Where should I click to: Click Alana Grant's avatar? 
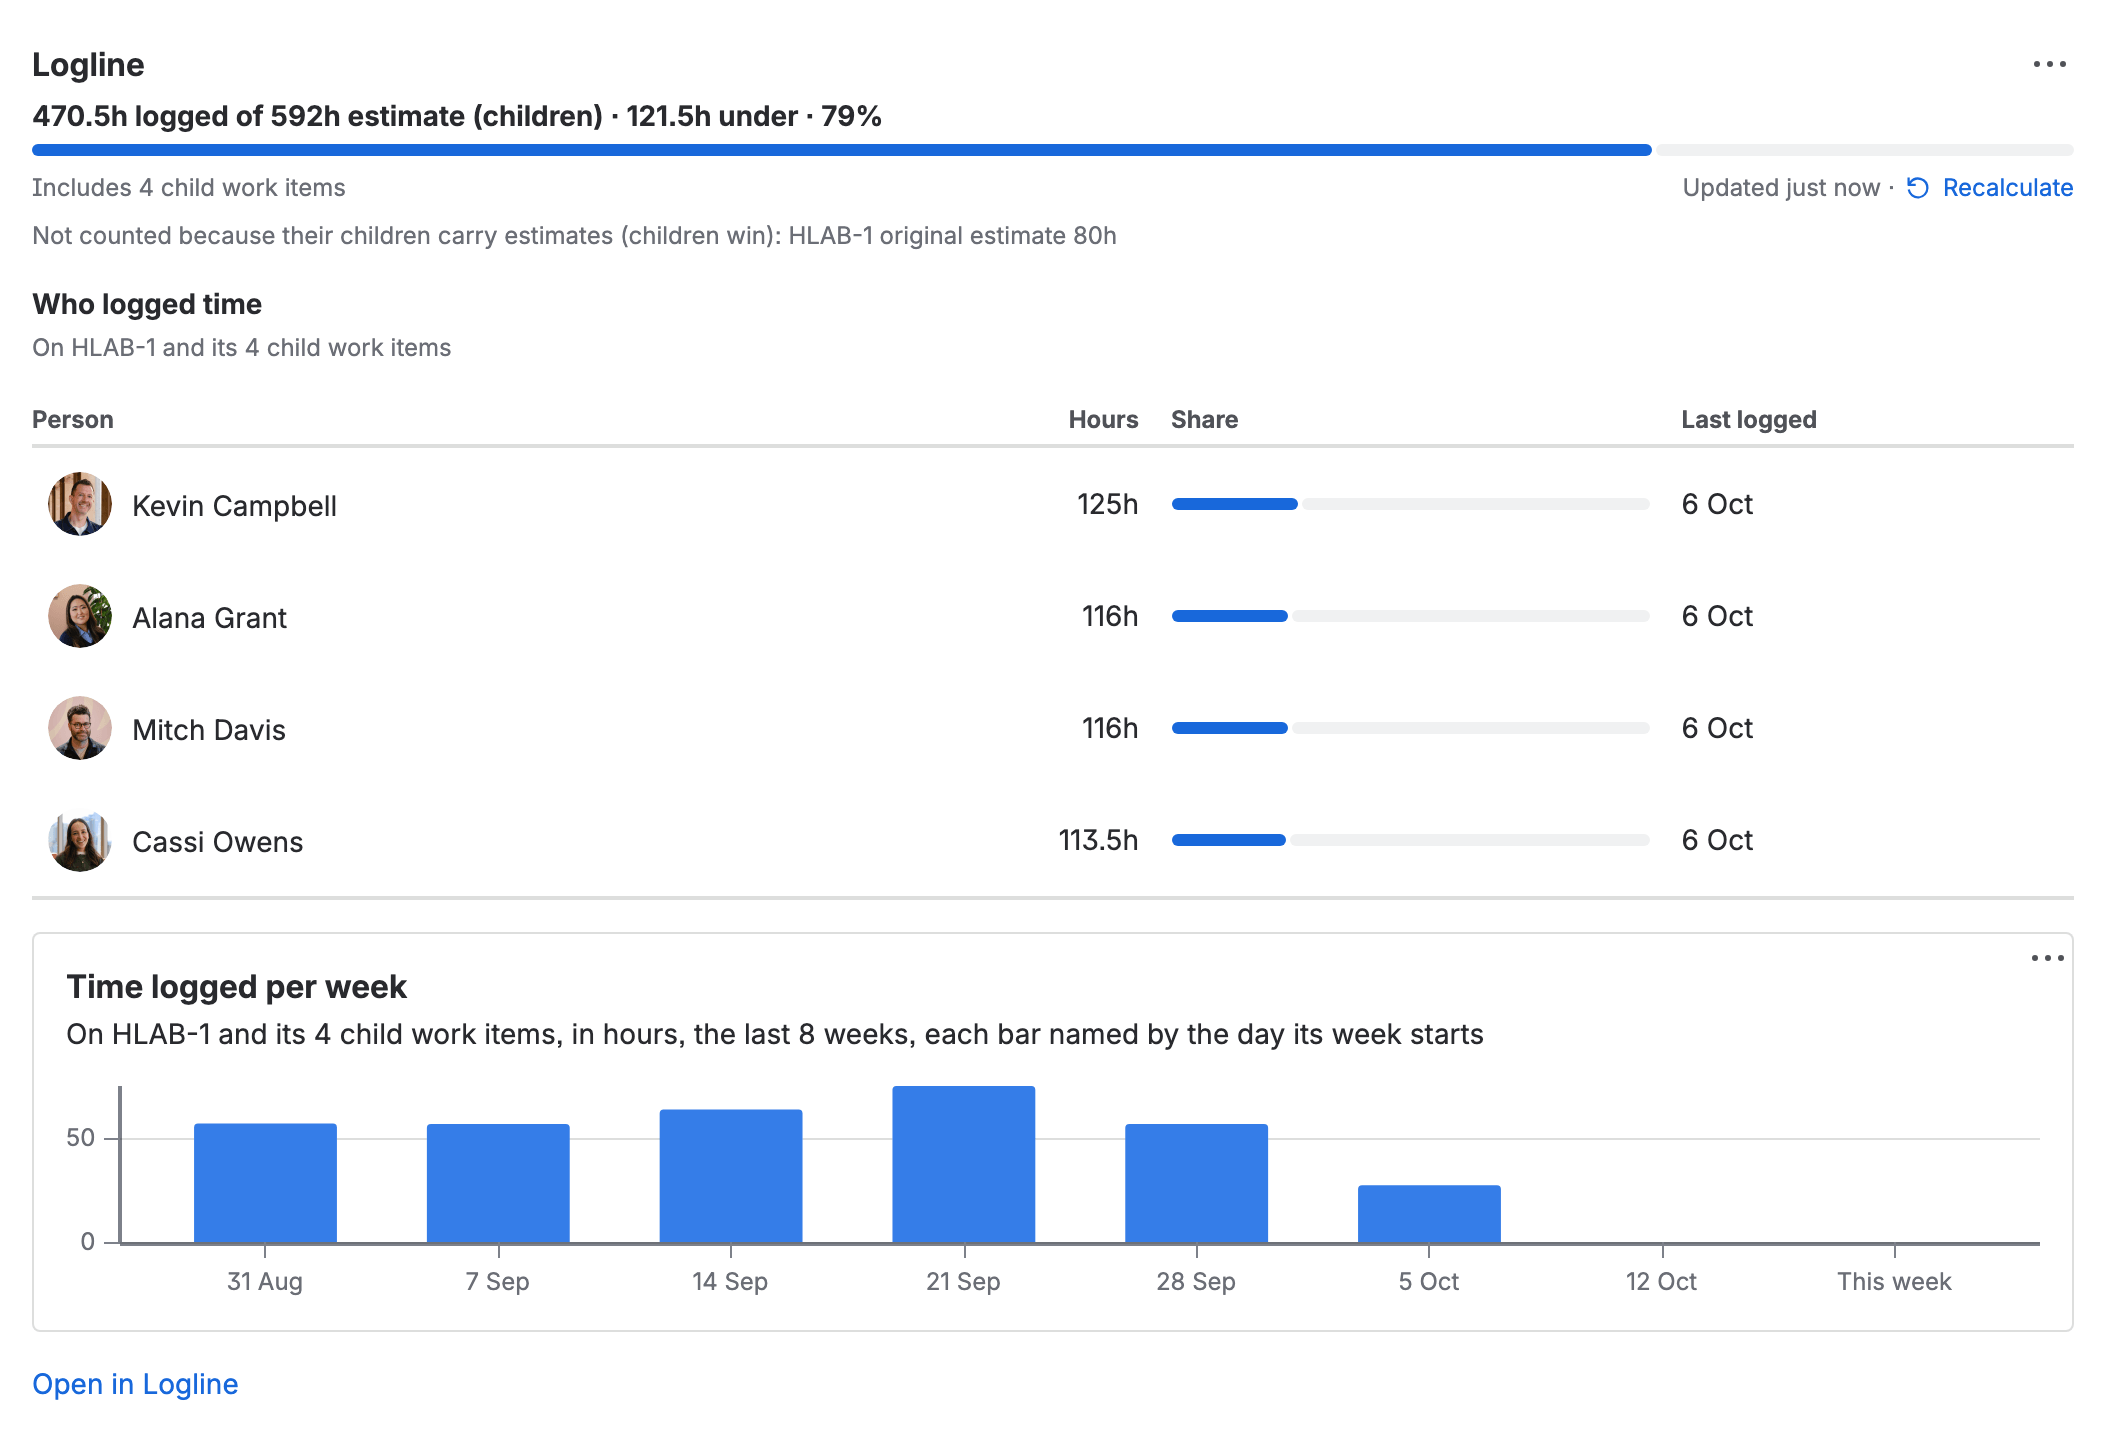click(x=80, y=616)
